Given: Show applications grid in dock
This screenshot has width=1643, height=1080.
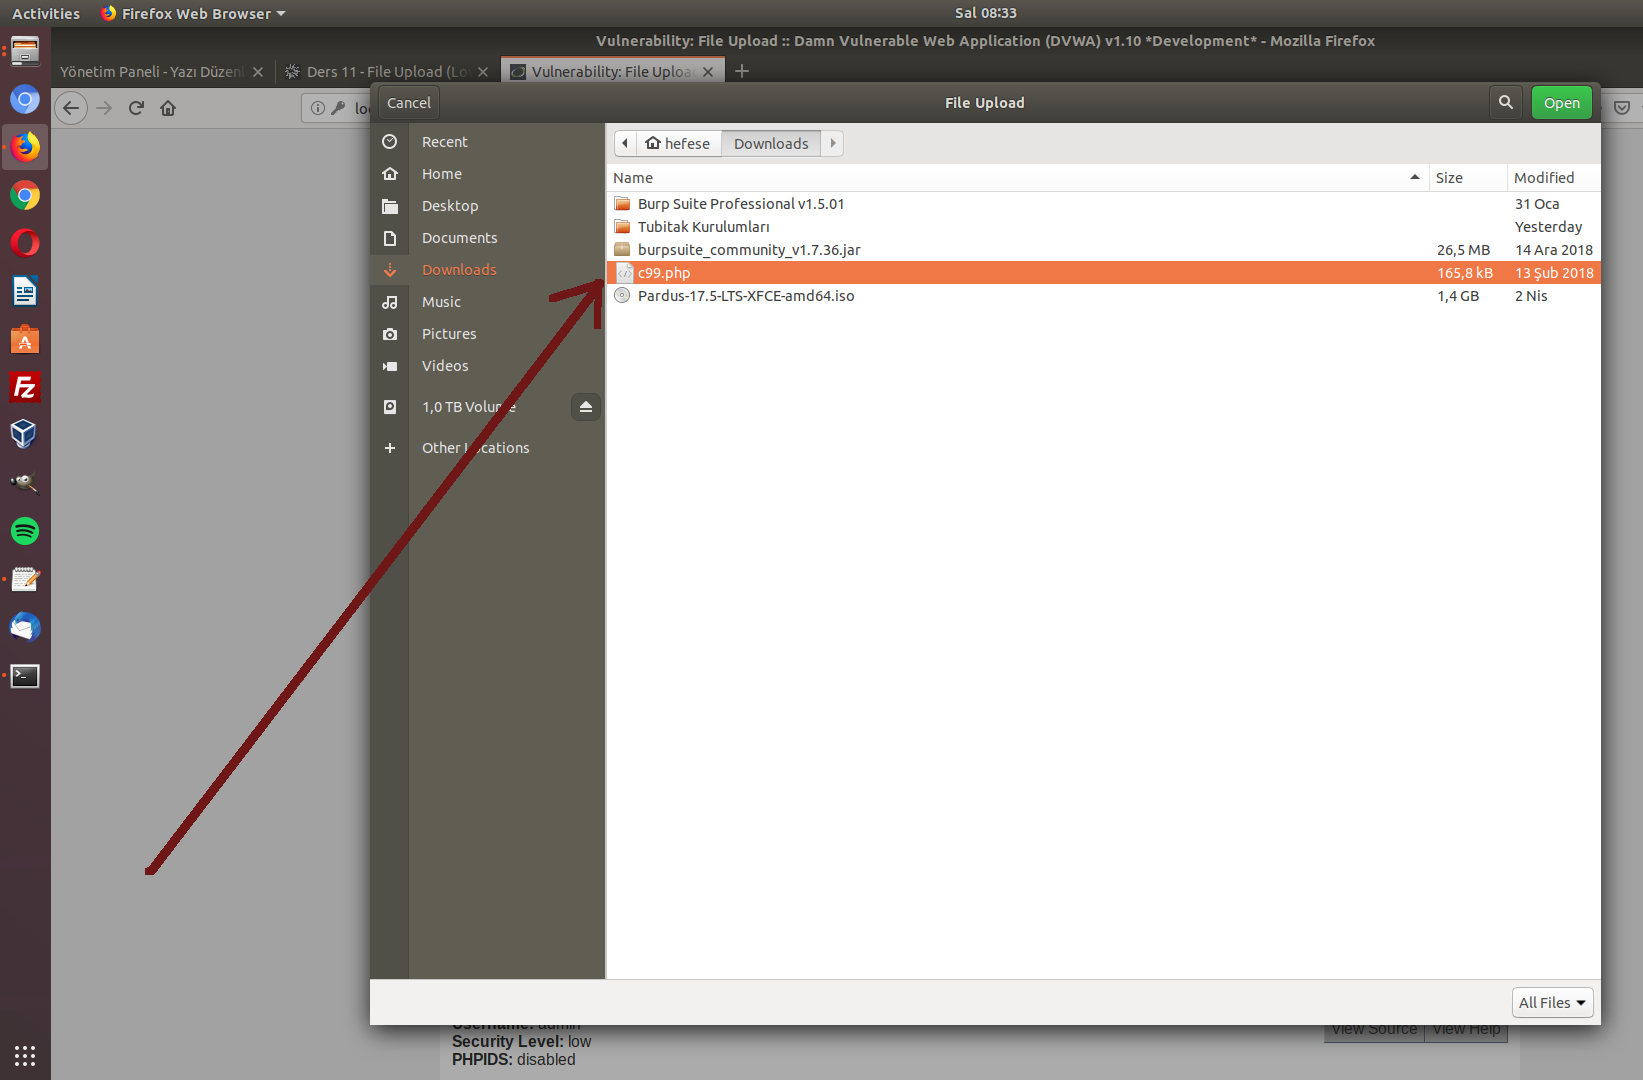Looking at the screenshot, I should point(25,1055).
